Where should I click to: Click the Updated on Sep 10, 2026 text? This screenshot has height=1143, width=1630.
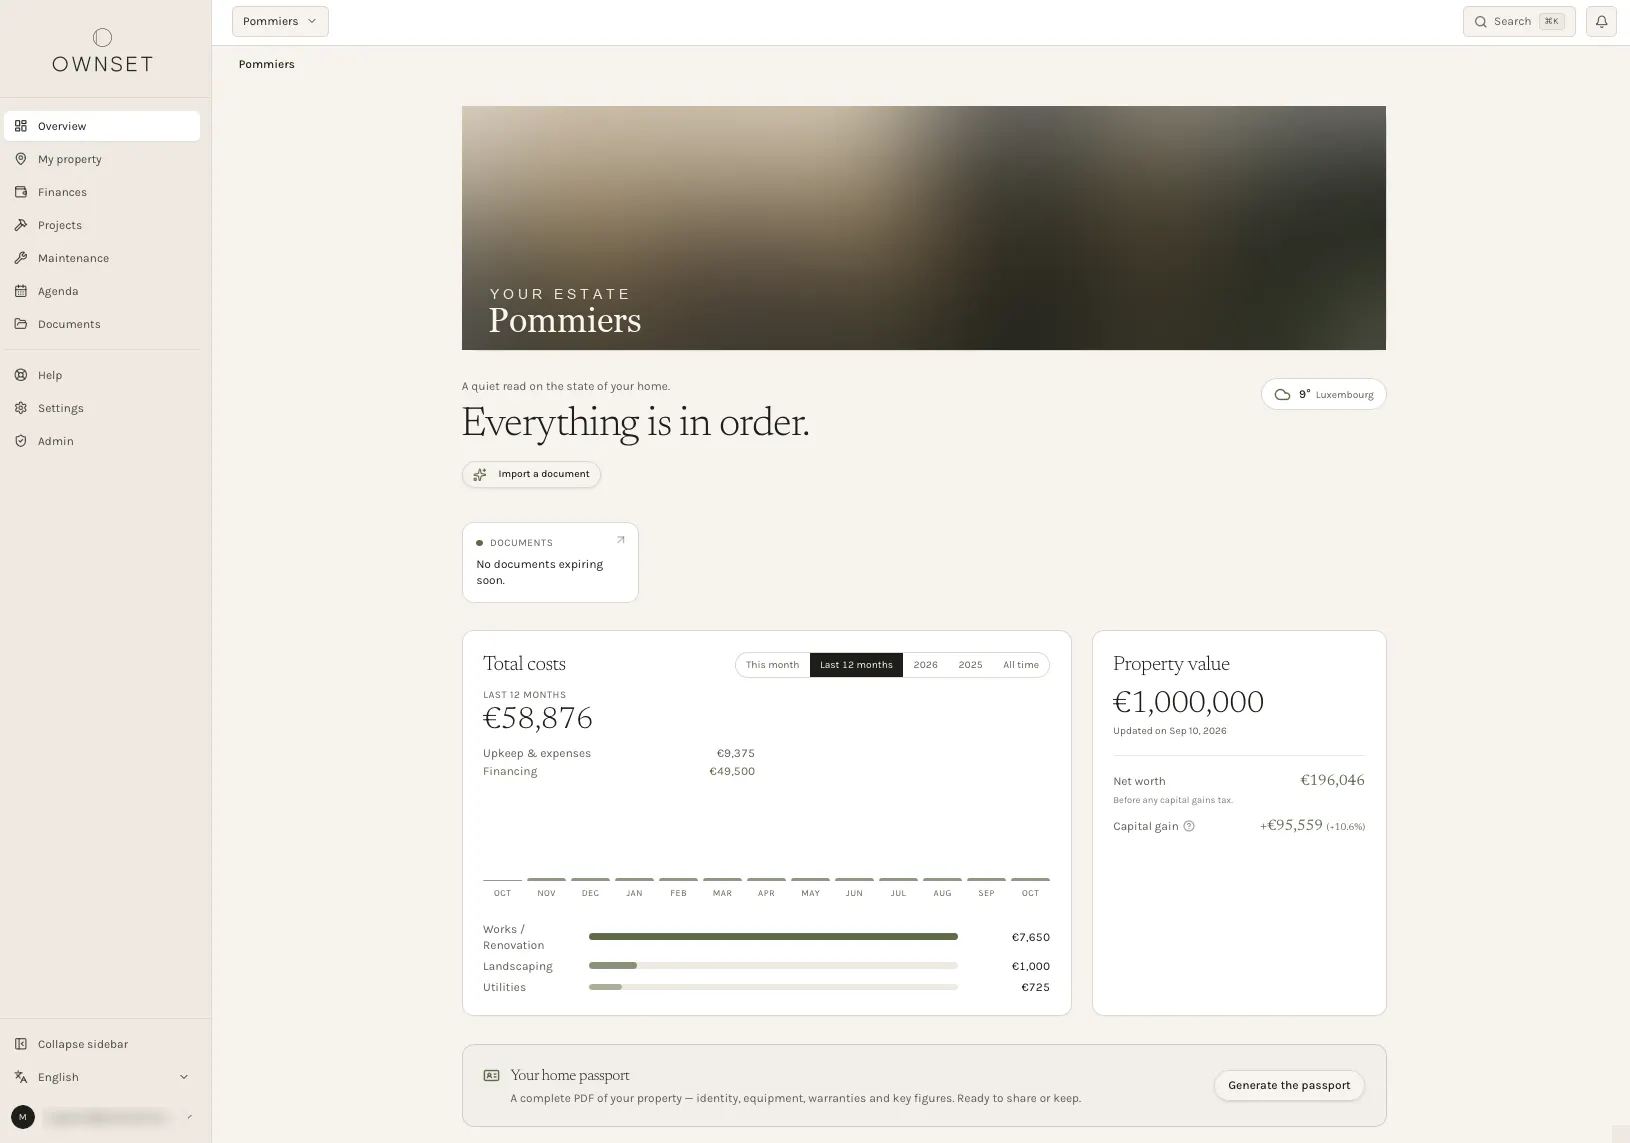pos(1170,731)
